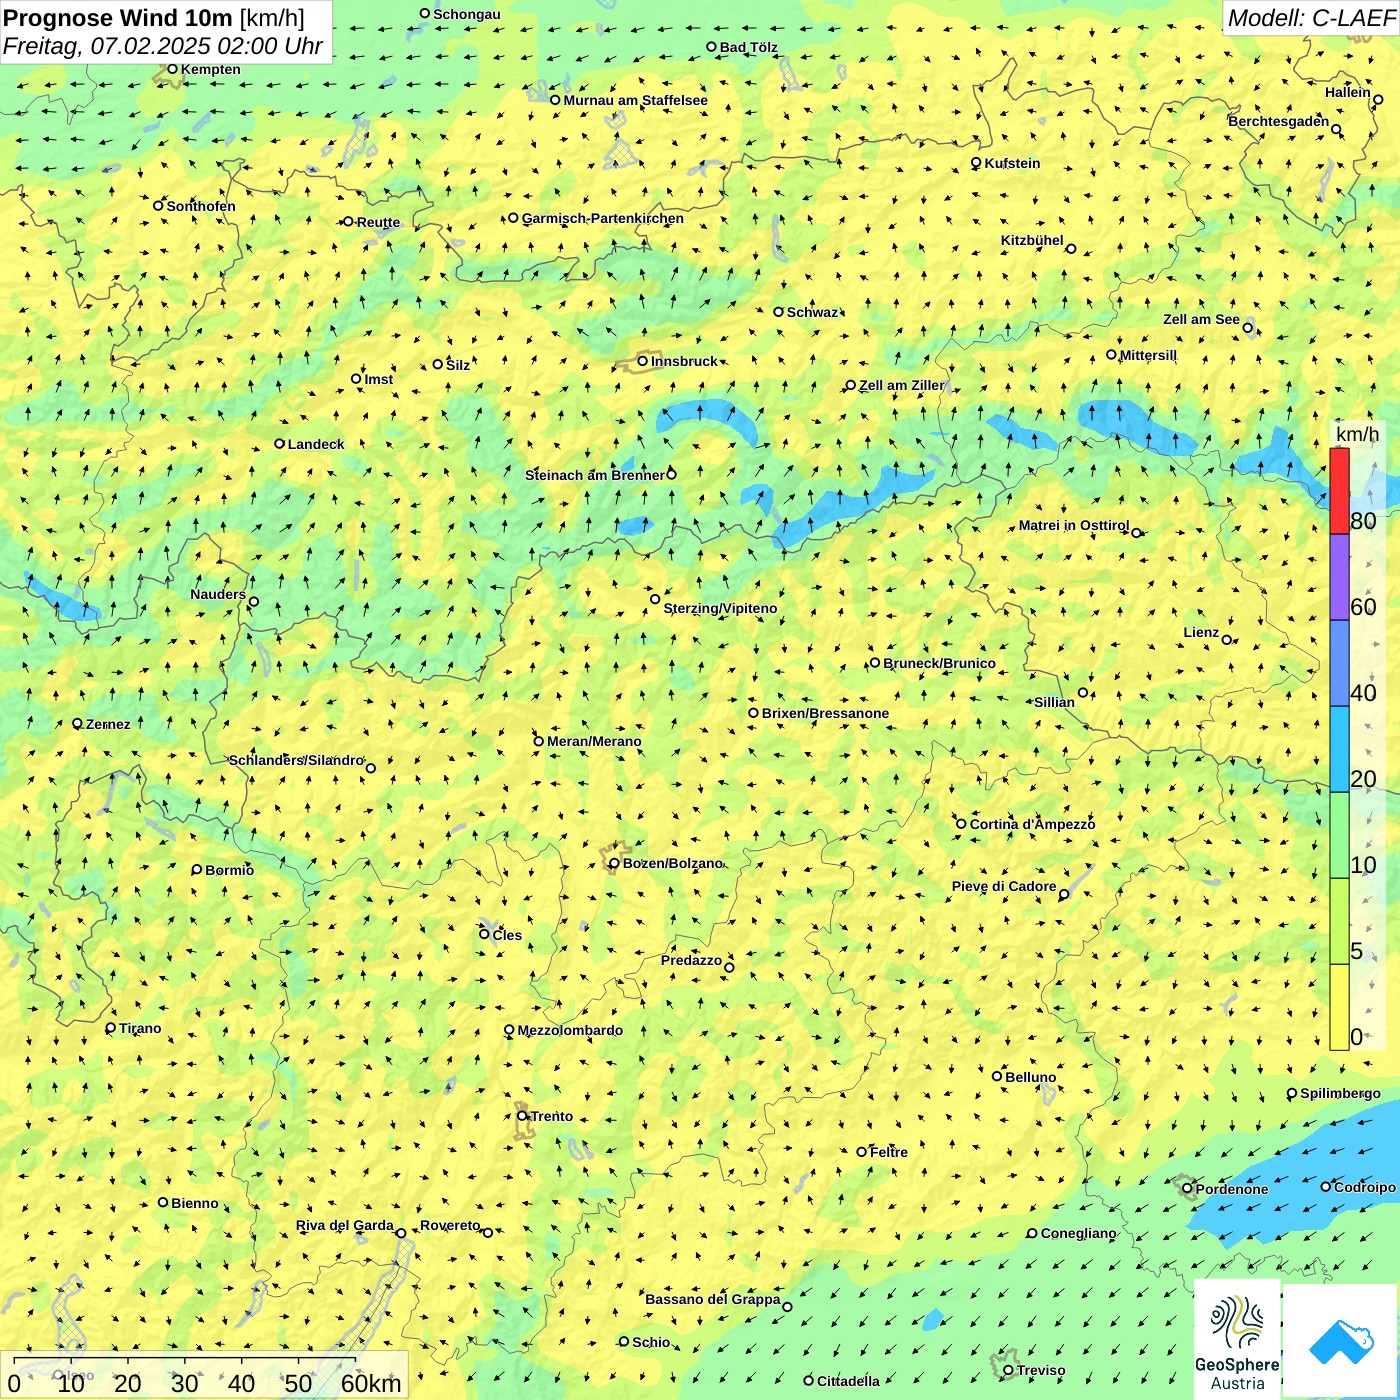Click the Landeck marker circle
The height and width of the screenshot is (1400, 1400).
280,444
